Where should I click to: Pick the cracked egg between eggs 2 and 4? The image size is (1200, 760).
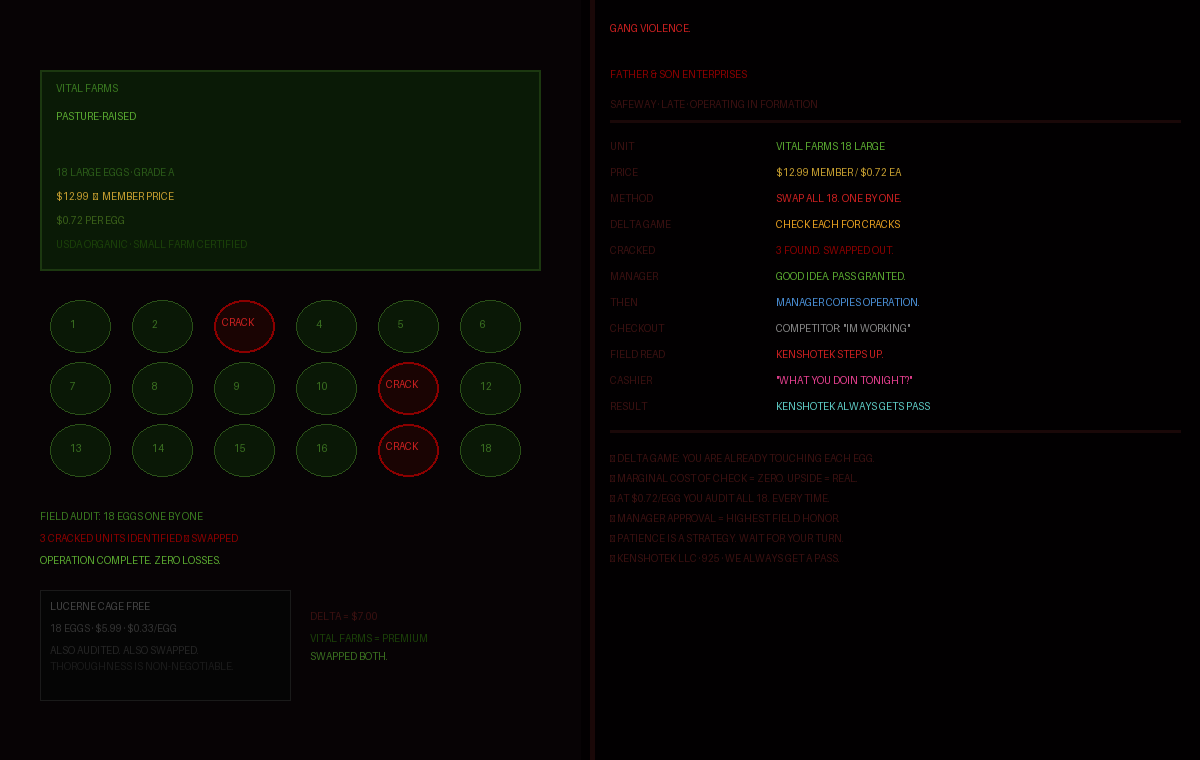point(244,326)
